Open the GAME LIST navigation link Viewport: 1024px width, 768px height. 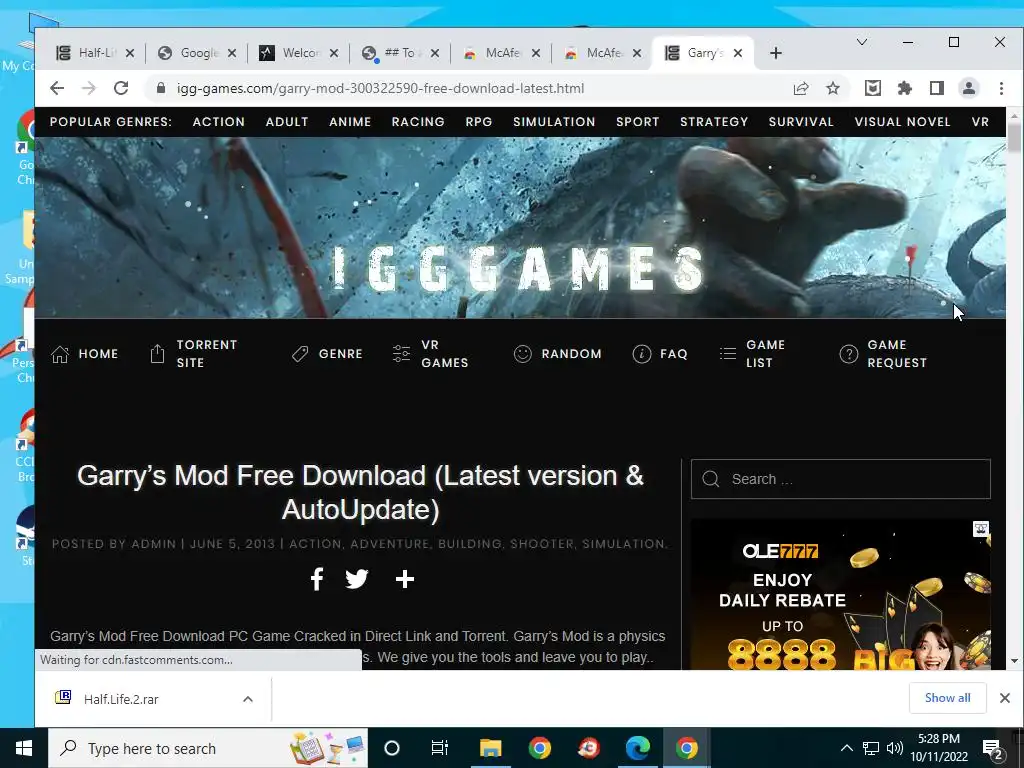(x=752, y=353)
